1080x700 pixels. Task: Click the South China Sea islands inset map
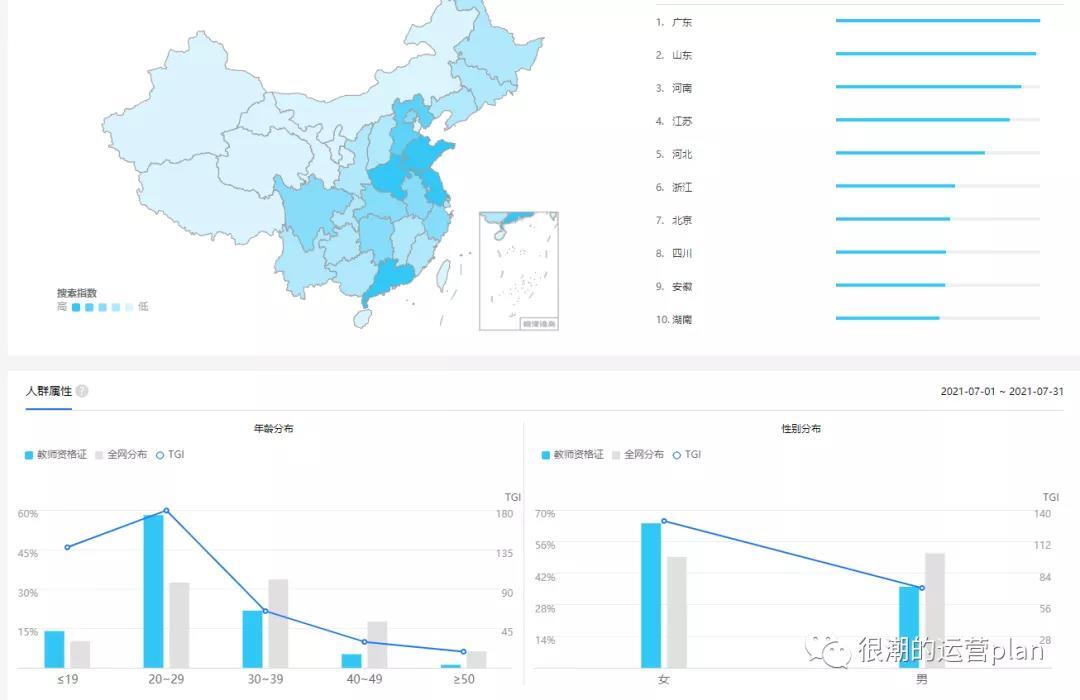(518, 270)
